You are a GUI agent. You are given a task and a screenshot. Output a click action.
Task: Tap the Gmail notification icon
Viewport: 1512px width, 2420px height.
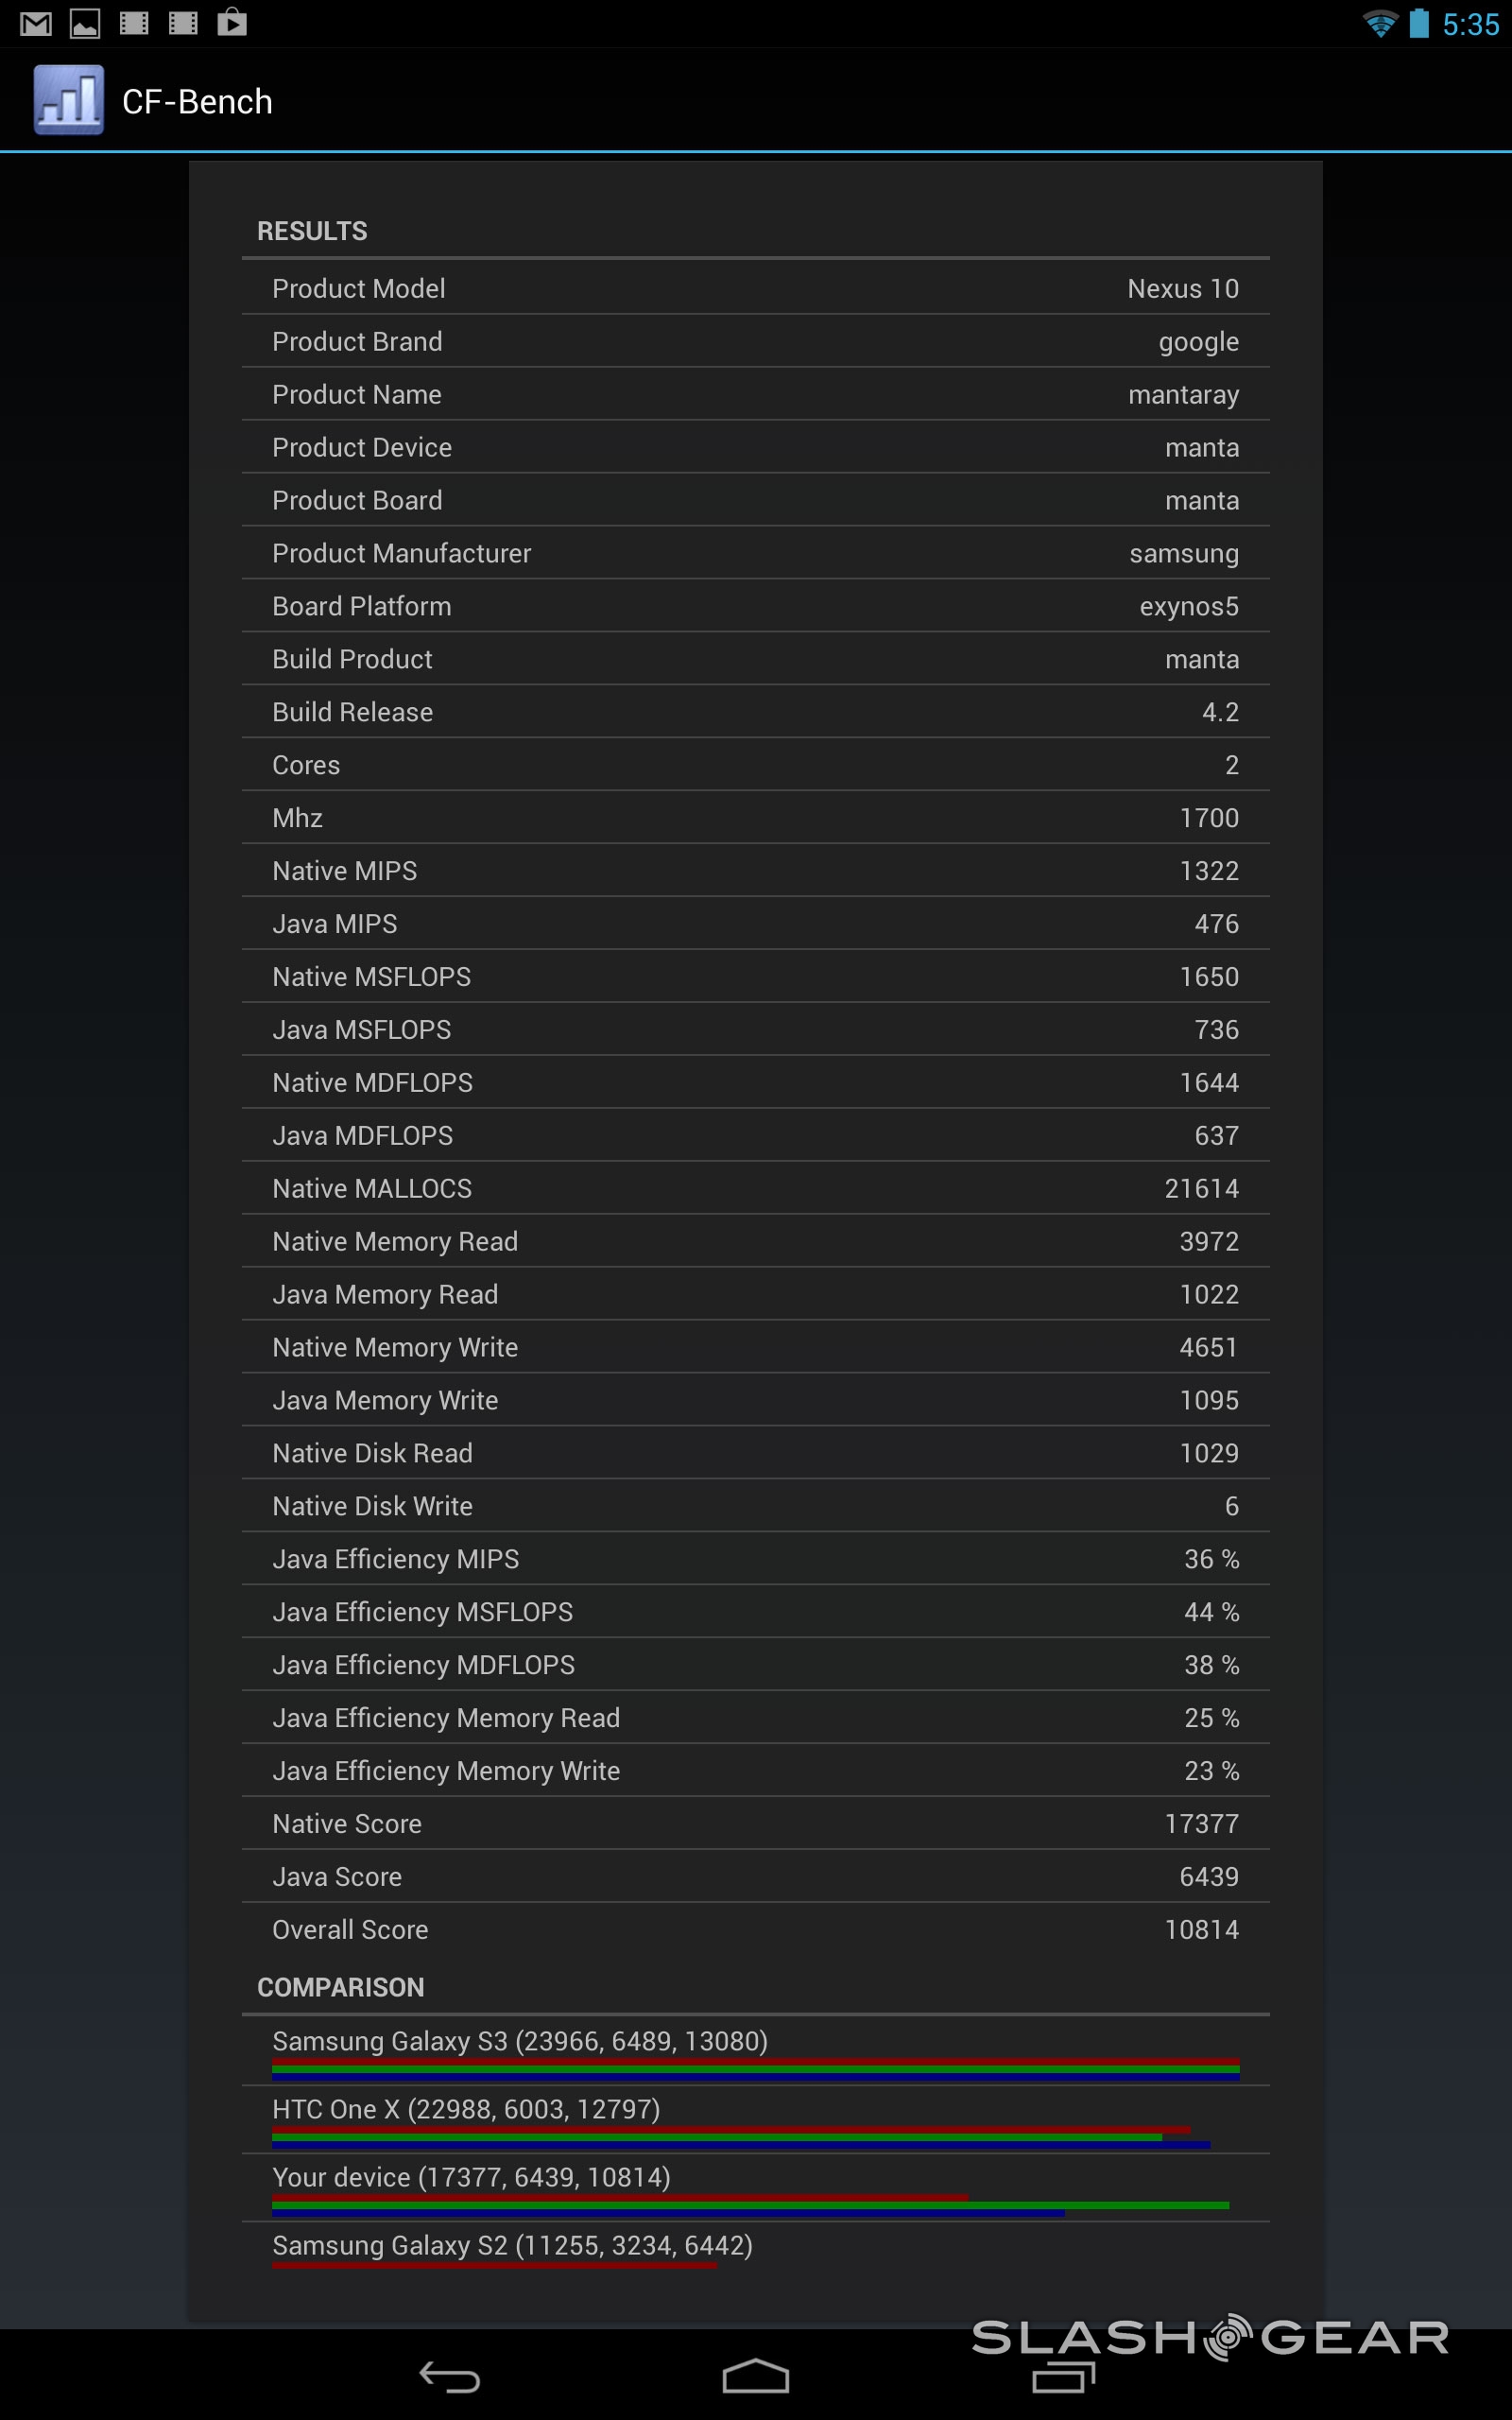36,23
